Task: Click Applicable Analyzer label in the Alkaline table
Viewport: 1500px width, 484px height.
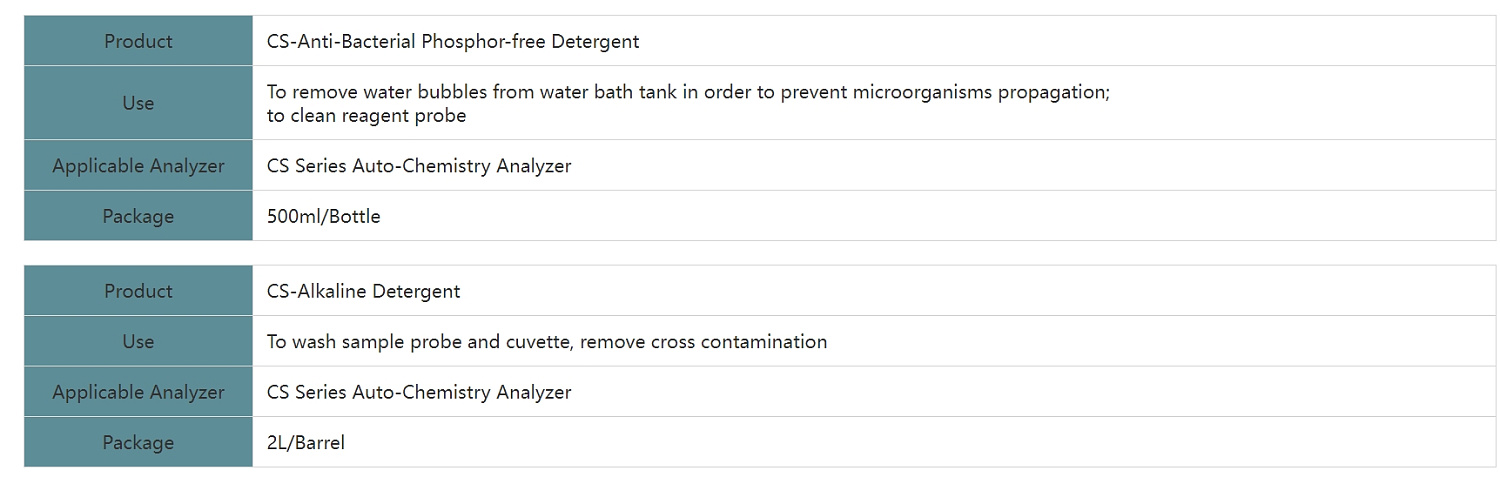Action: 138,392
